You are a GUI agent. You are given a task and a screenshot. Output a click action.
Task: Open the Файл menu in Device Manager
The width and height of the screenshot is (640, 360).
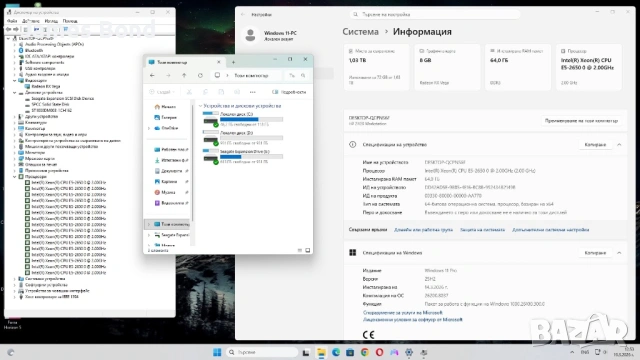coord(12,21)
